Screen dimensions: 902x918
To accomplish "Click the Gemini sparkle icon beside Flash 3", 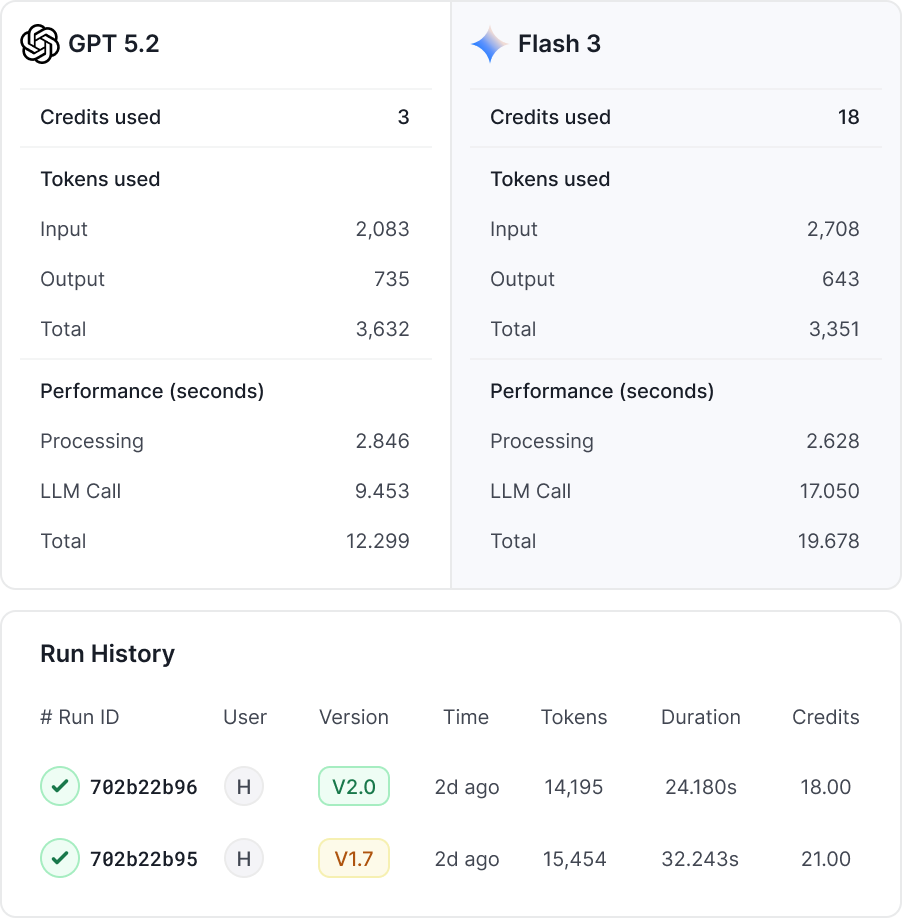I will [x=489, y=44].
